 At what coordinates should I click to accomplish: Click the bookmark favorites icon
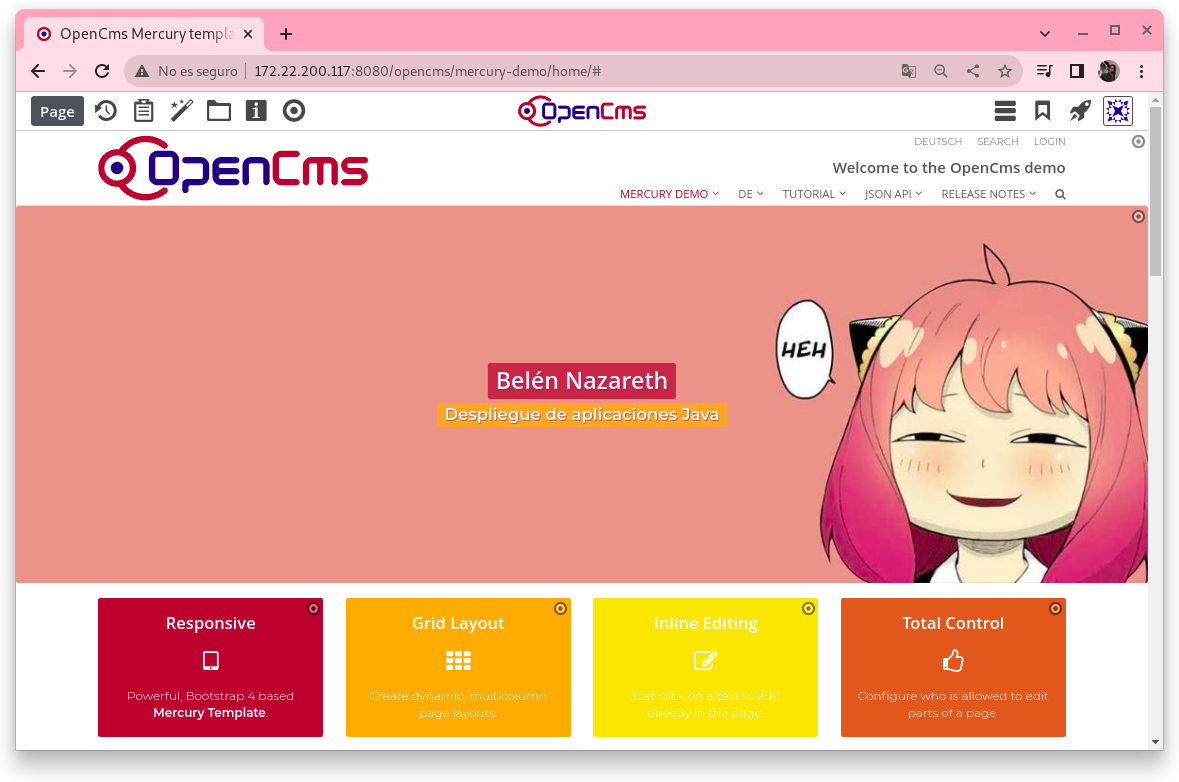(x=1042, y=111)
